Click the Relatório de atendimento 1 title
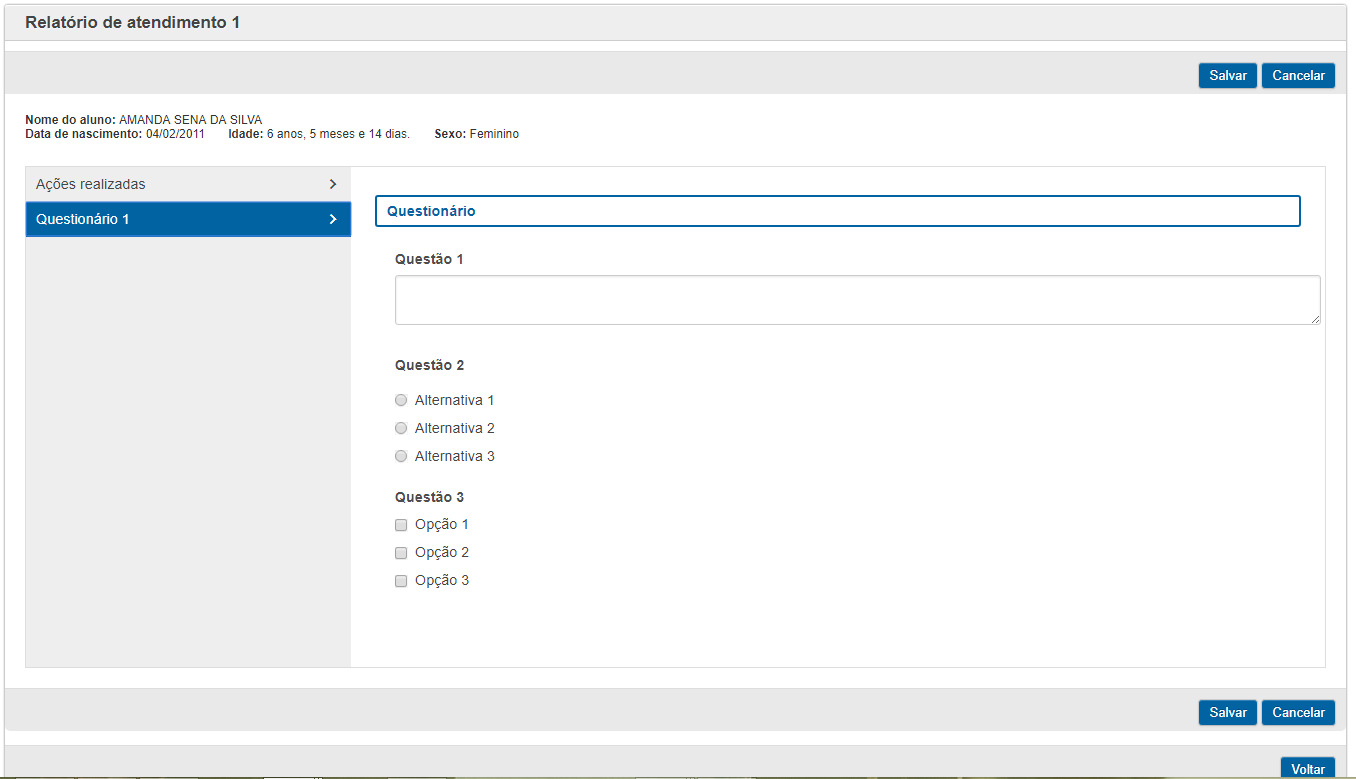This screenshot has width=1356, height=779. [x=132, y=22]
